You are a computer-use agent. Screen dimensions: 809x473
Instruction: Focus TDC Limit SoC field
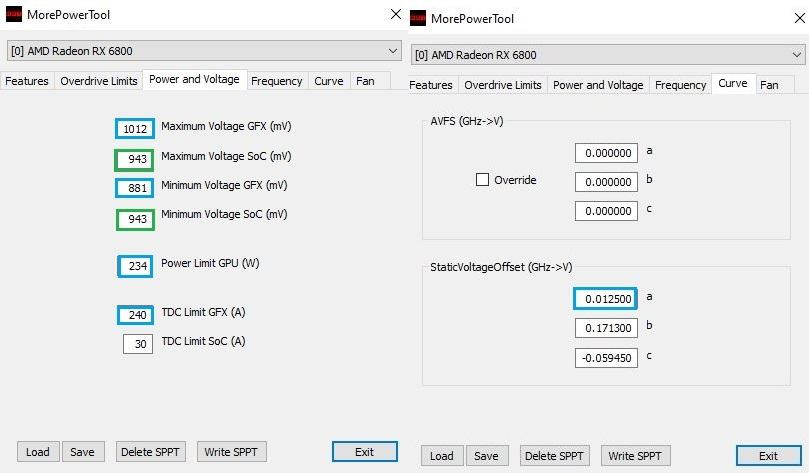[138, 344]
